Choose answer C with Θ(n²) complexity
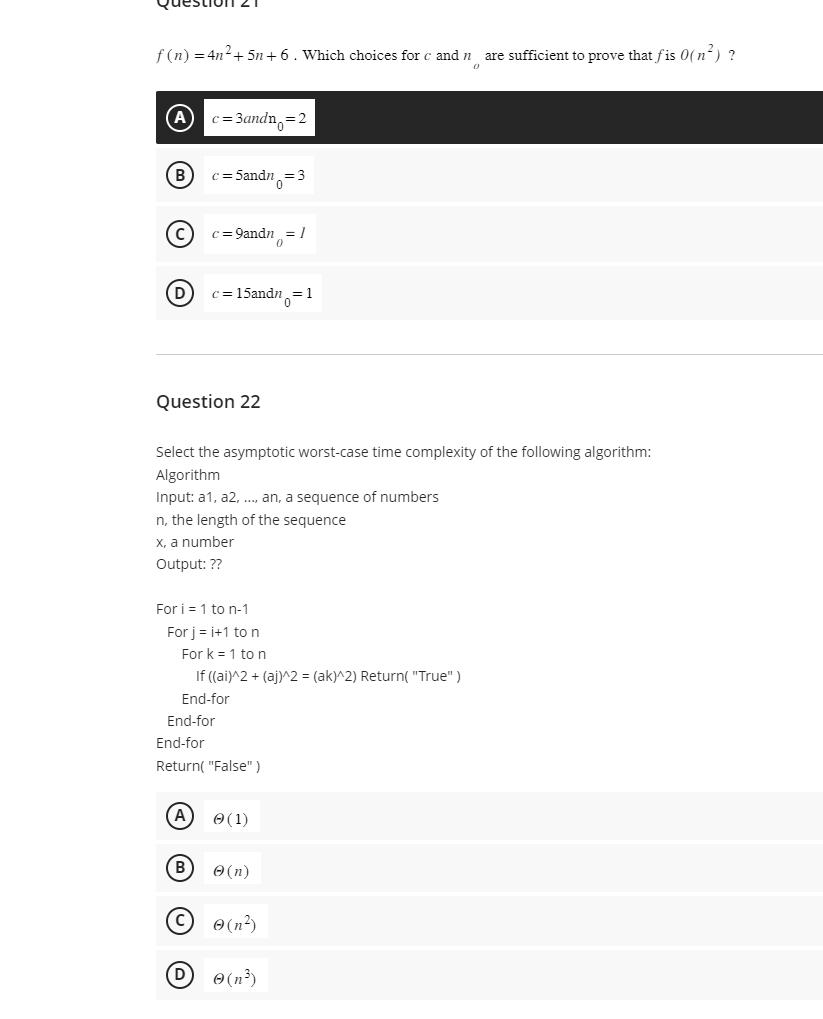 [x=234, y=921]
